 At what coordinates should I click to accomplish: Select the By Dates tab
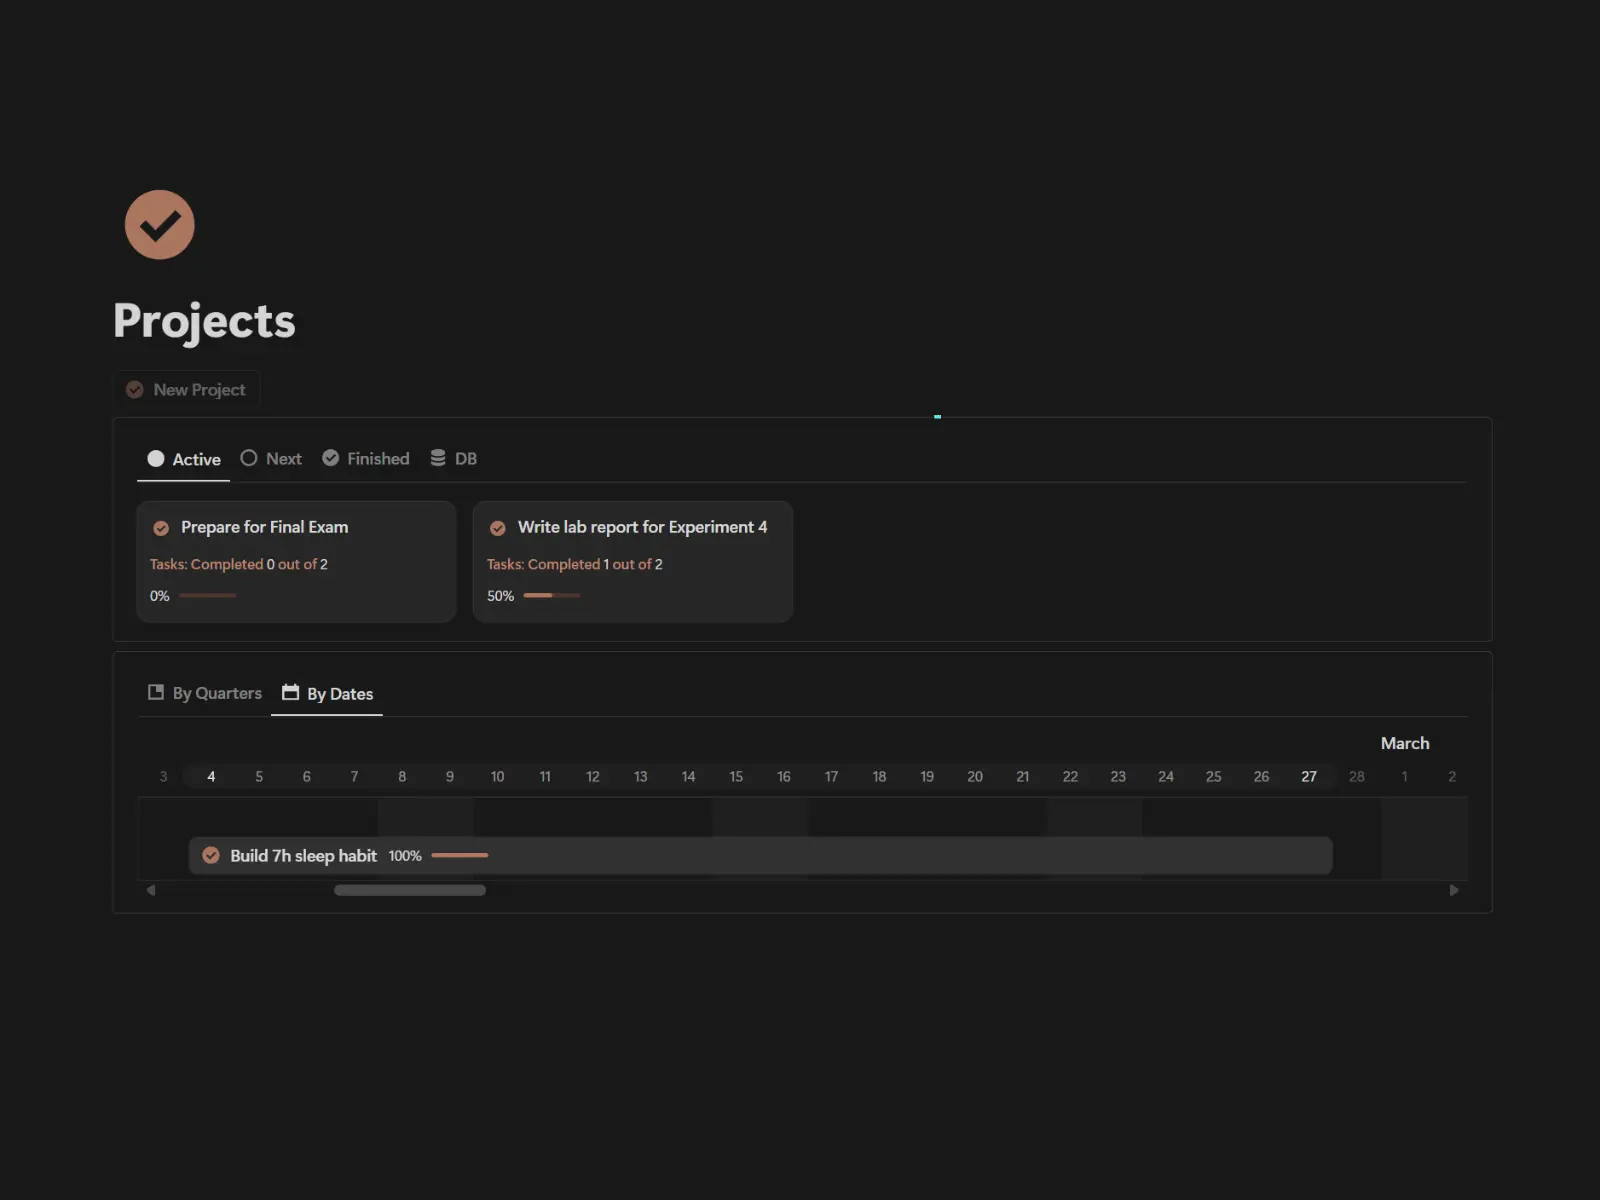(x=327, y=694)
